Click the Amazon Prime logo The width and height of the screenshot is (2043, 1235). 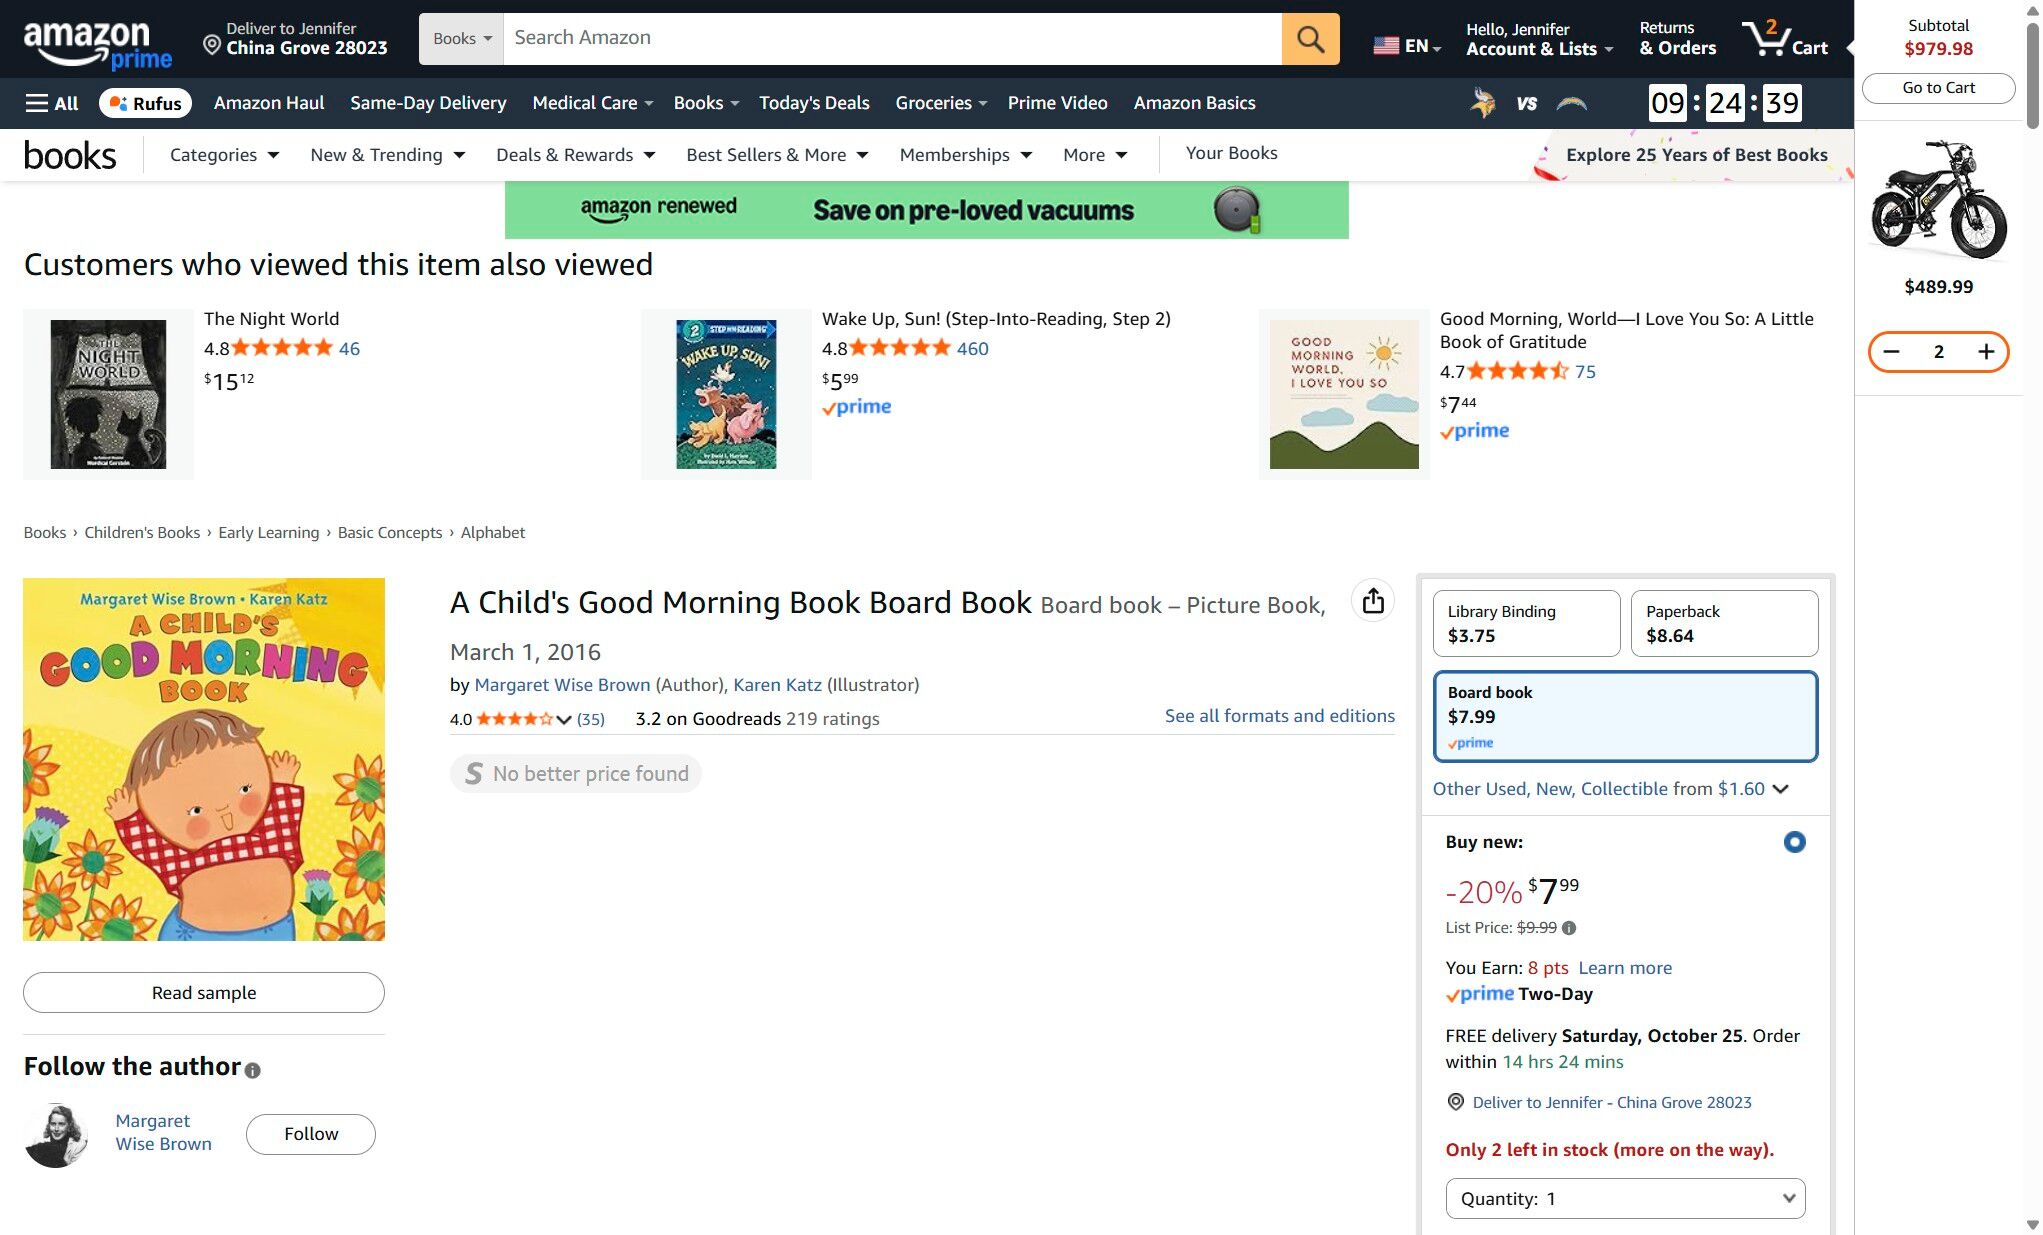[97, 45]
